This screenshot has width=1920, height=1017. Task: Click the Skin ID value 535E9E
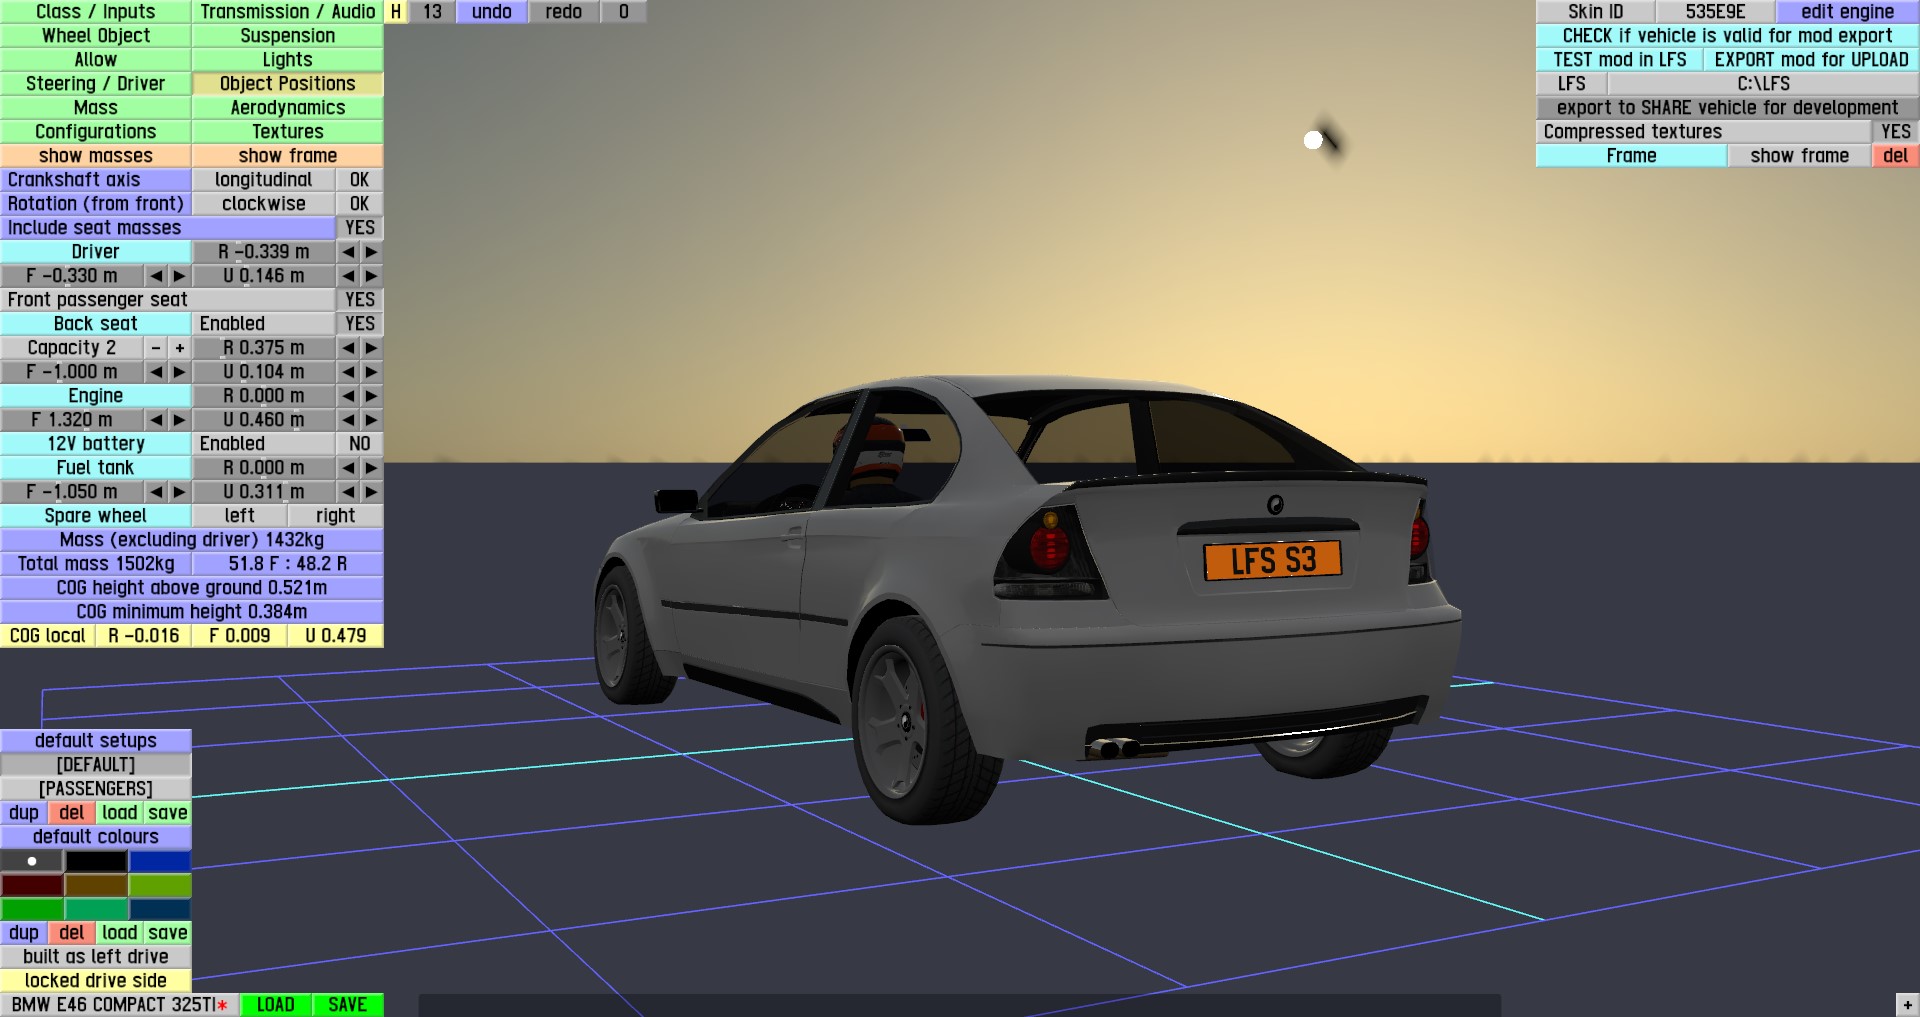[1716, 12]
